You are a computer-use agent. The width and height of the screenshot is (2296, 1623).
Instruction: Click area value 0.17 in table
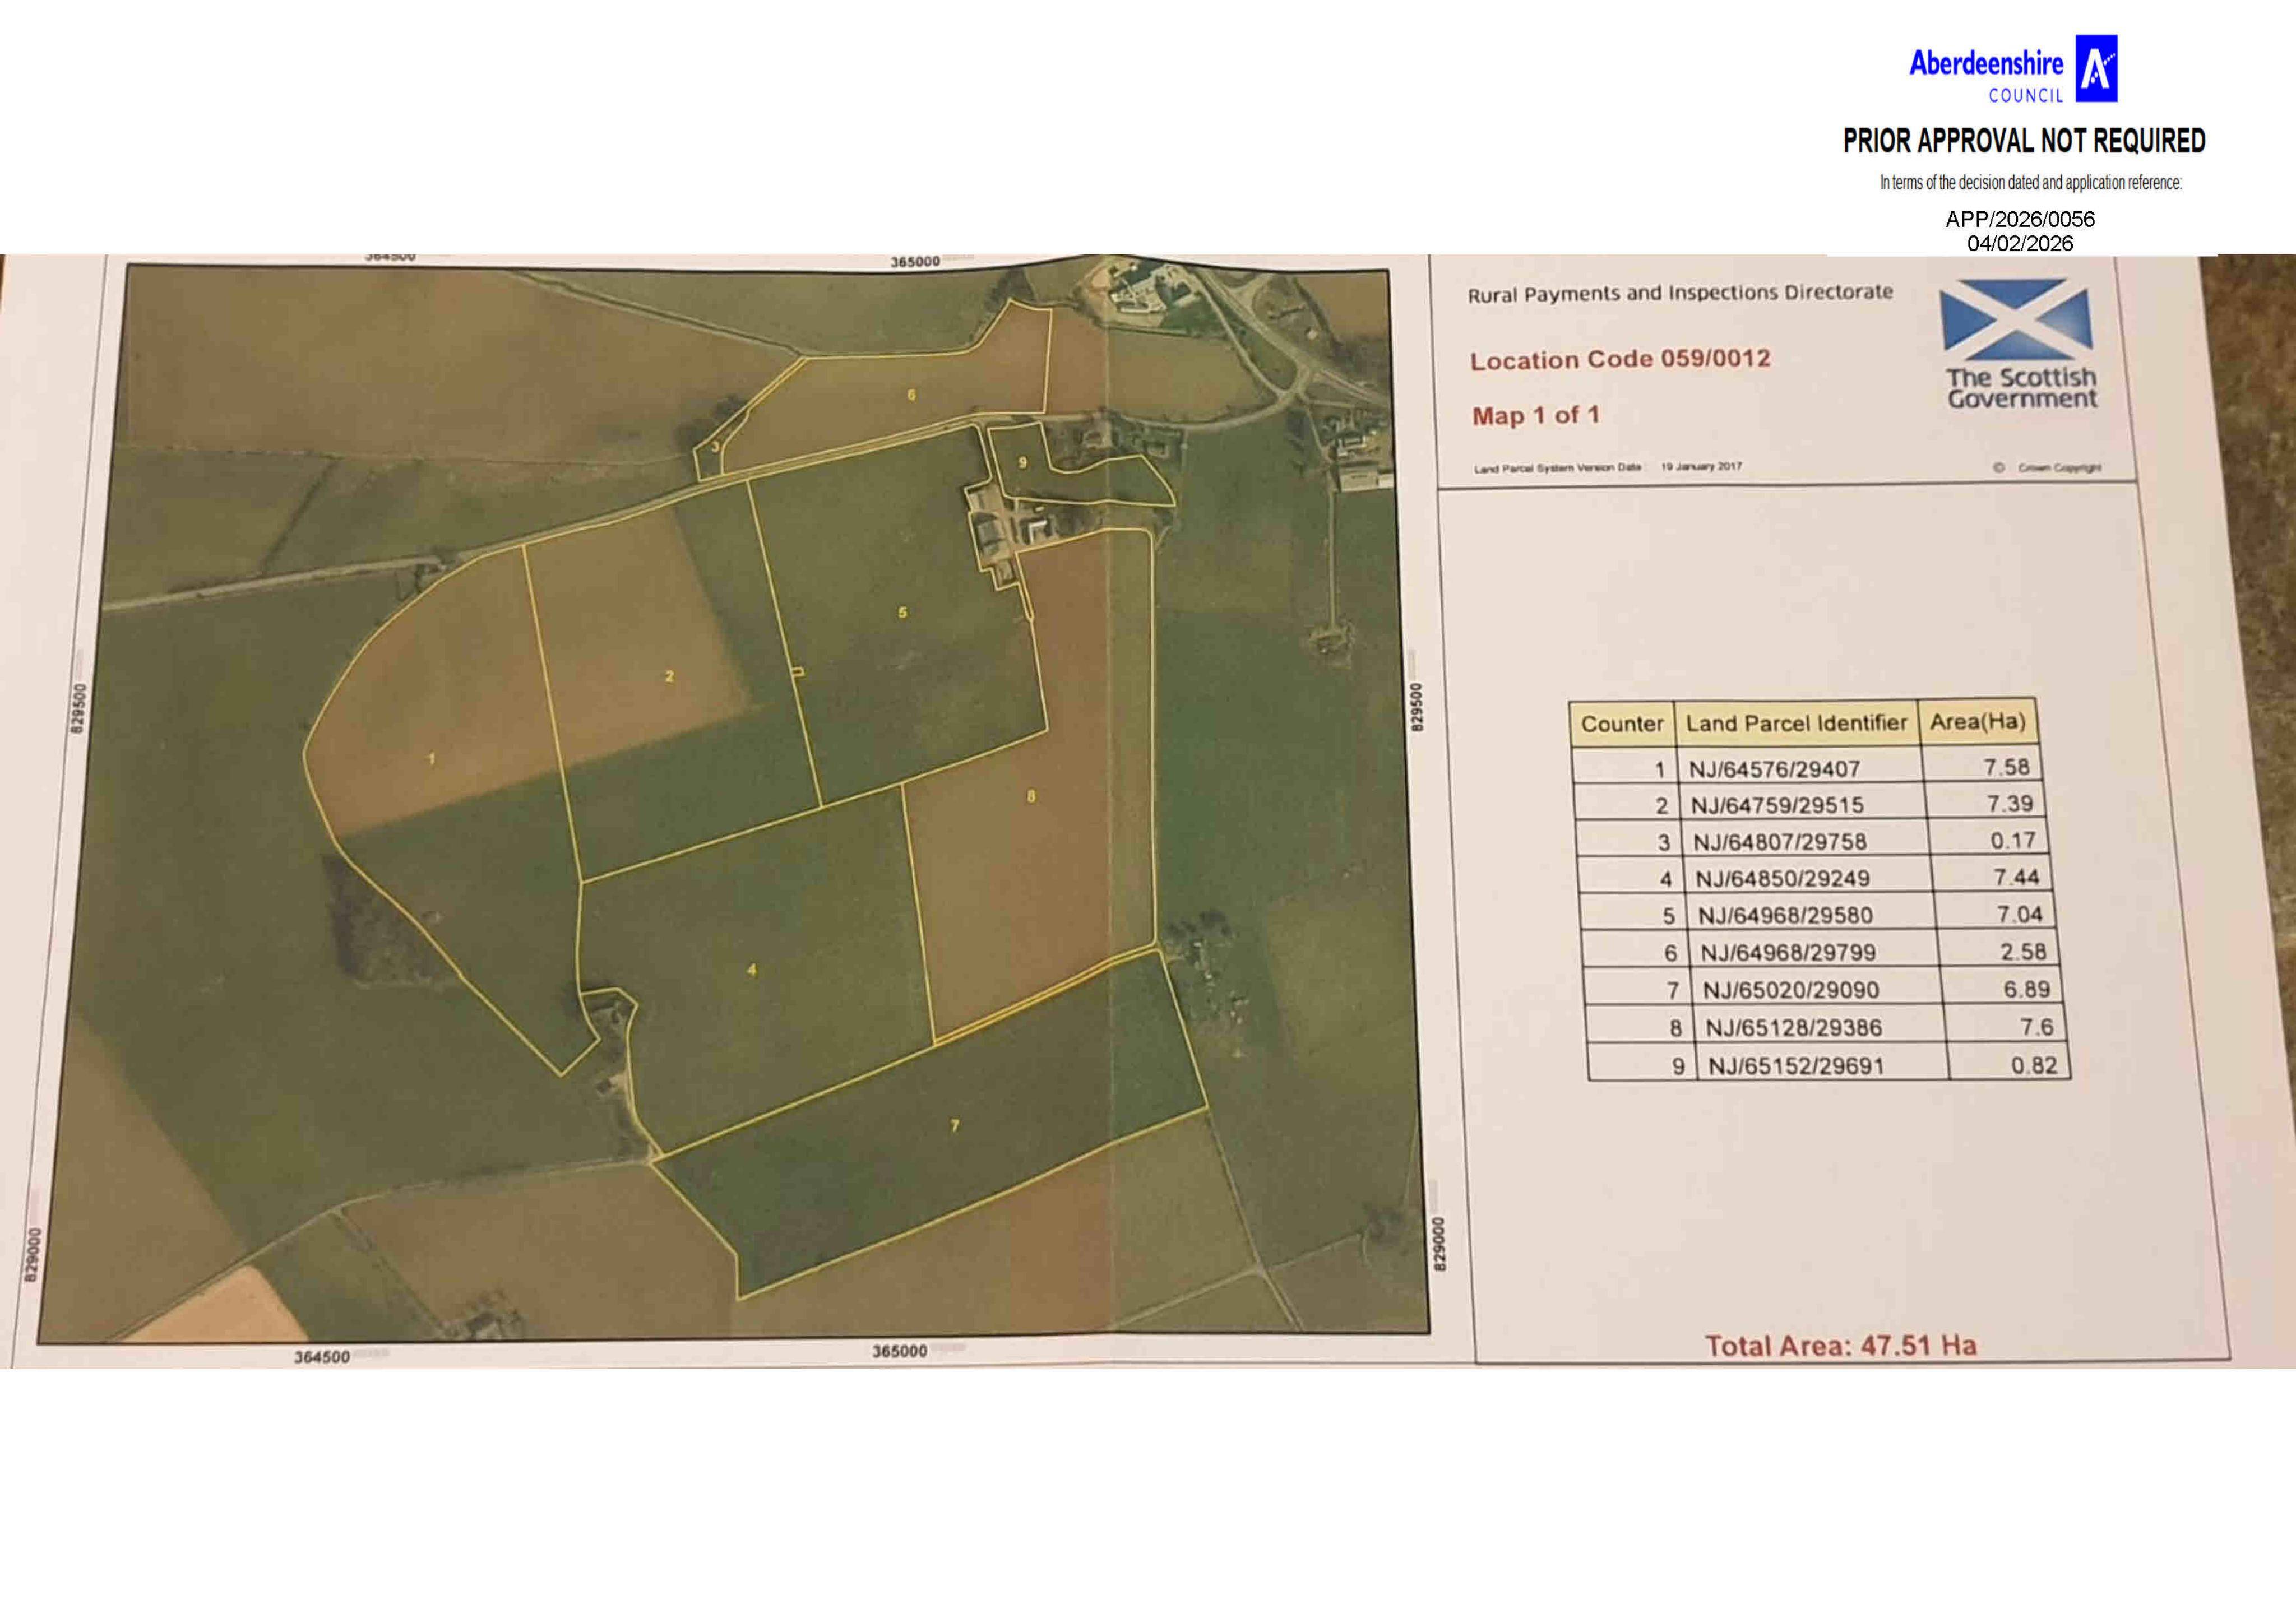(2013, 840)
